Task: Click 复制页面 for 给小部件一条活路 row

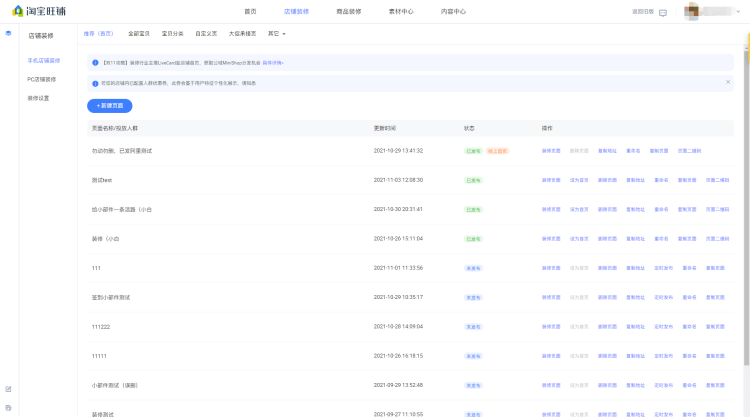Action: [687, 209]
